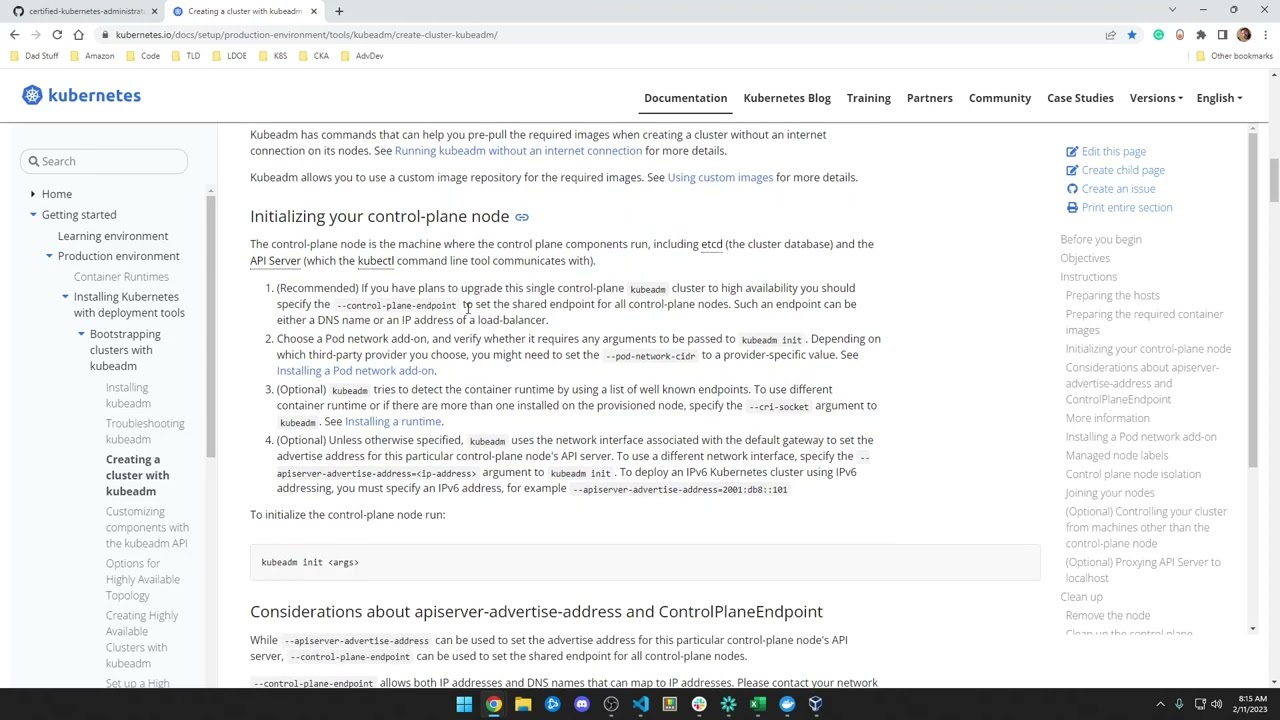Open the Dad Stuff bookmarks folder
The height and width of the screenshot is (720, 1280).
35,56
